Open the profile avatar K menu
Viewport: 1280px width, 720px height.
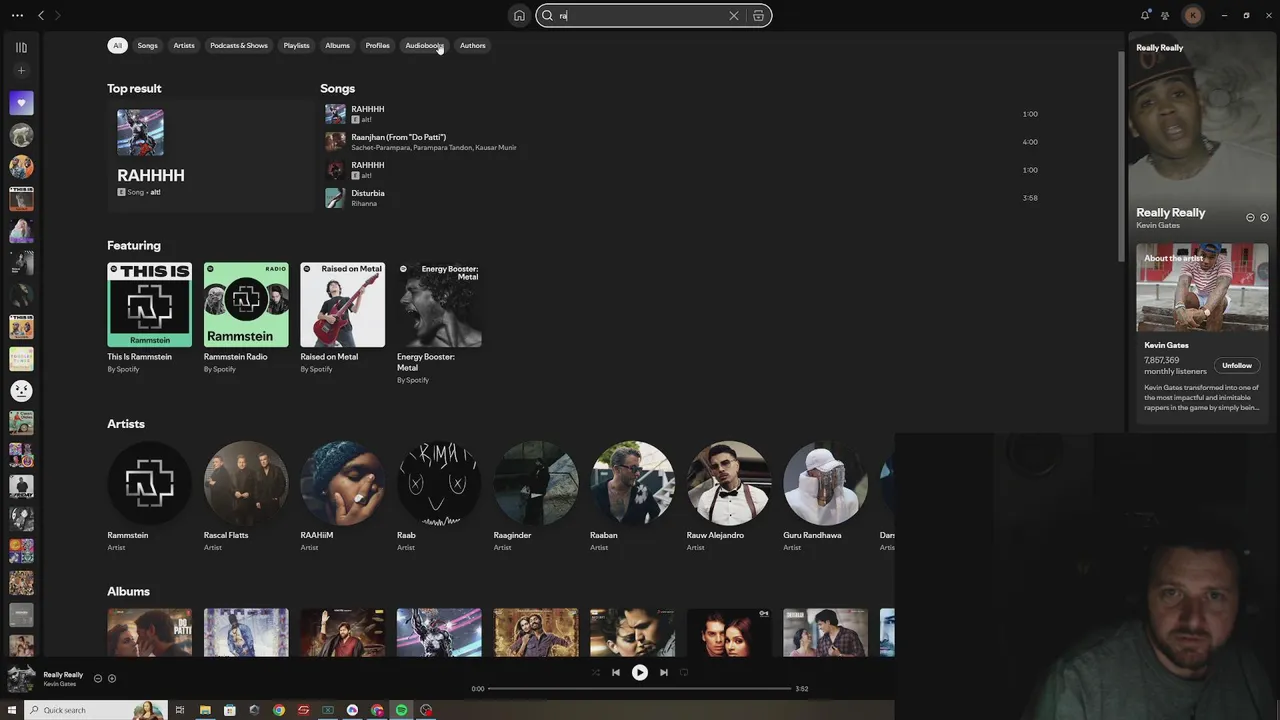pyautogui.click(x=1192, y=15)
